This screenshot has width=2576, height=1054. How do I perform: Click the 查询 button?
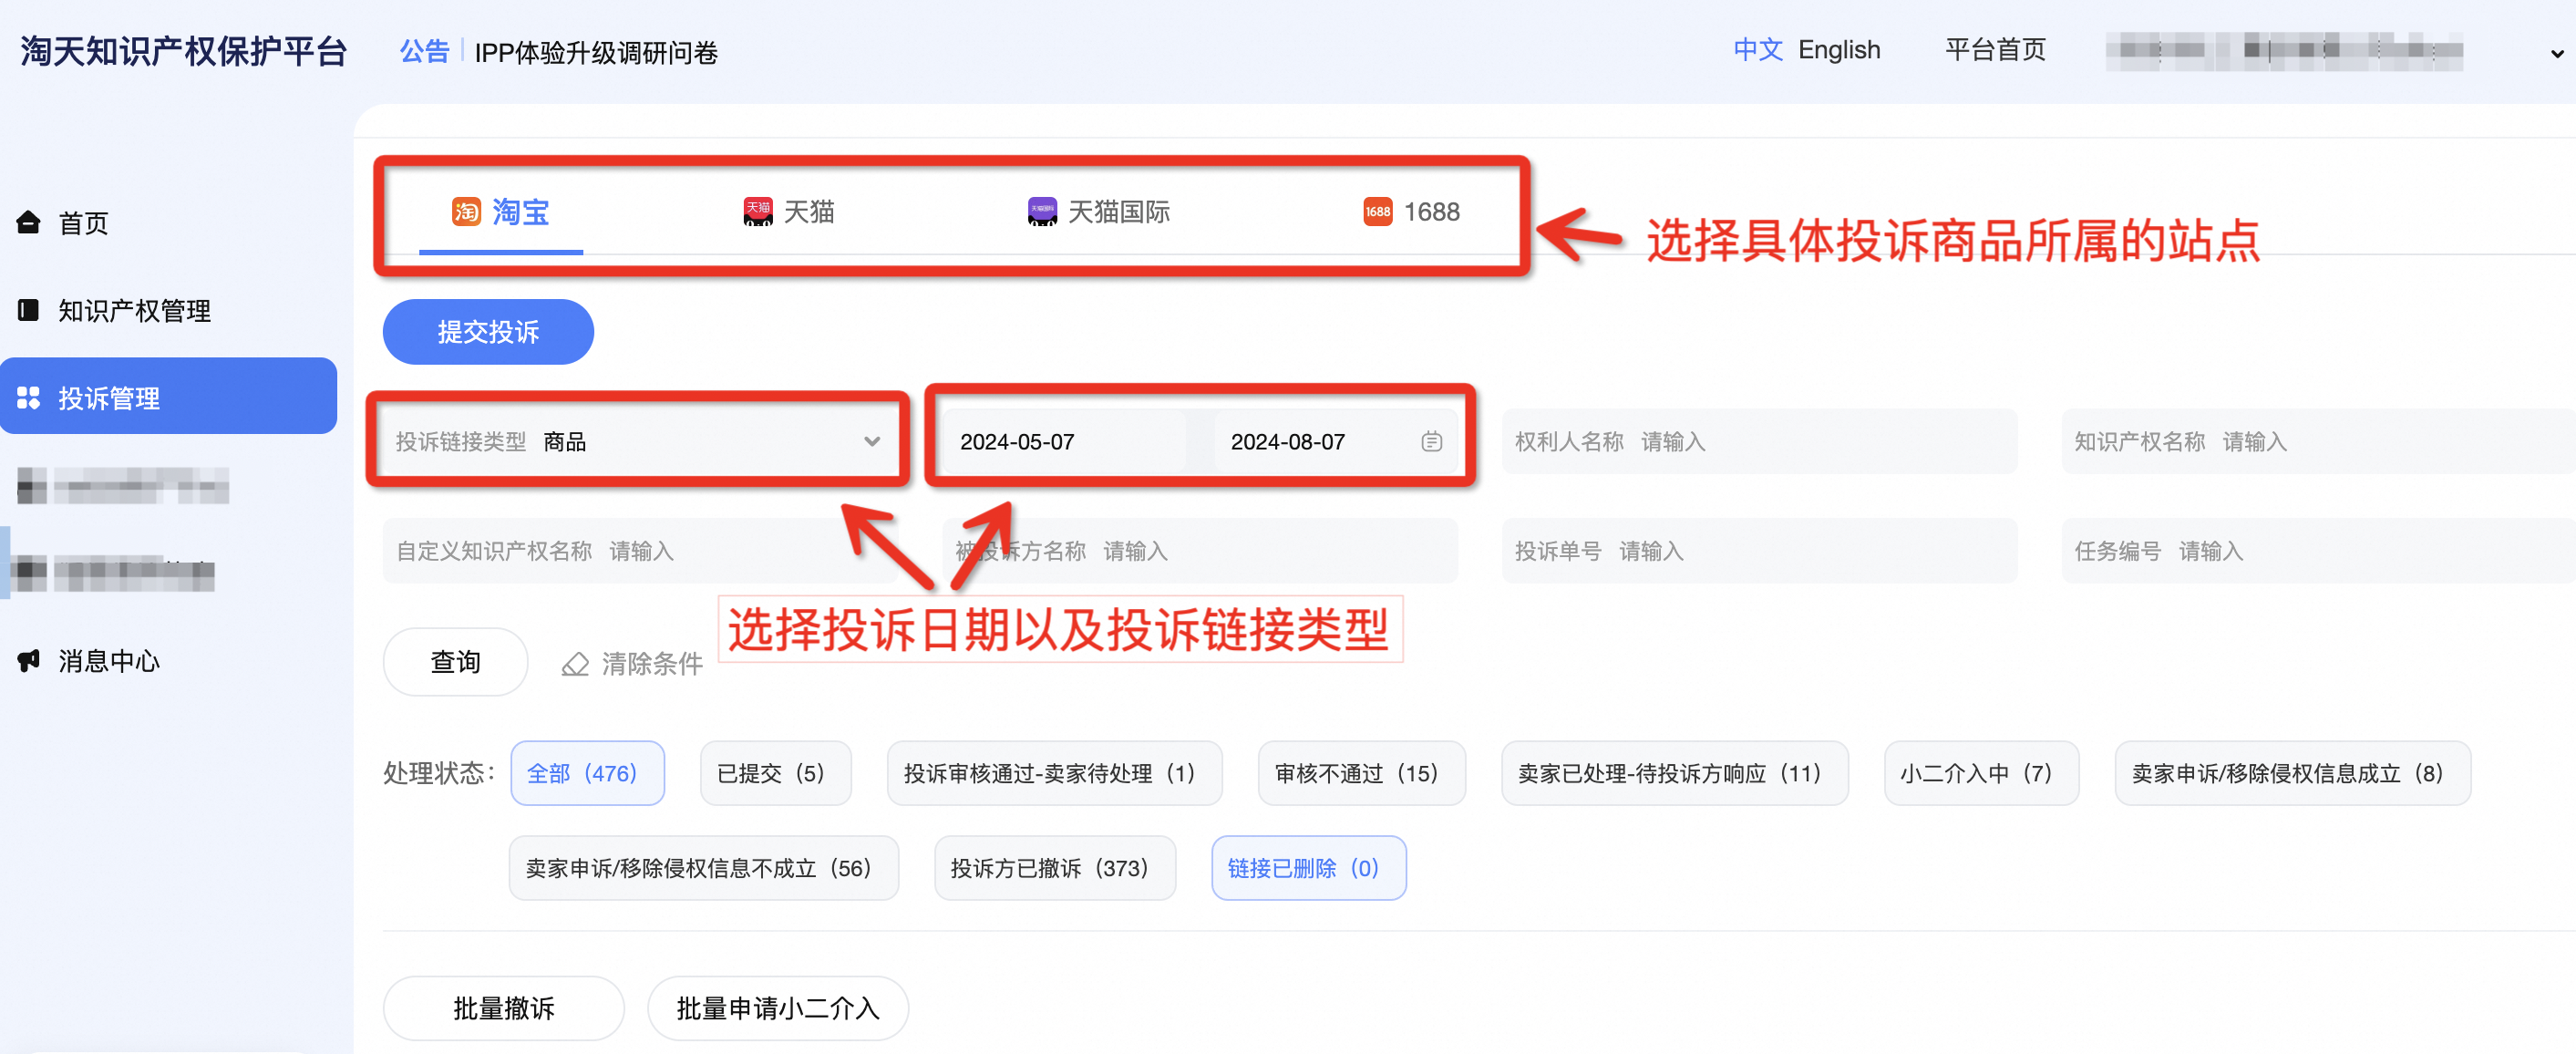[455, 661]
